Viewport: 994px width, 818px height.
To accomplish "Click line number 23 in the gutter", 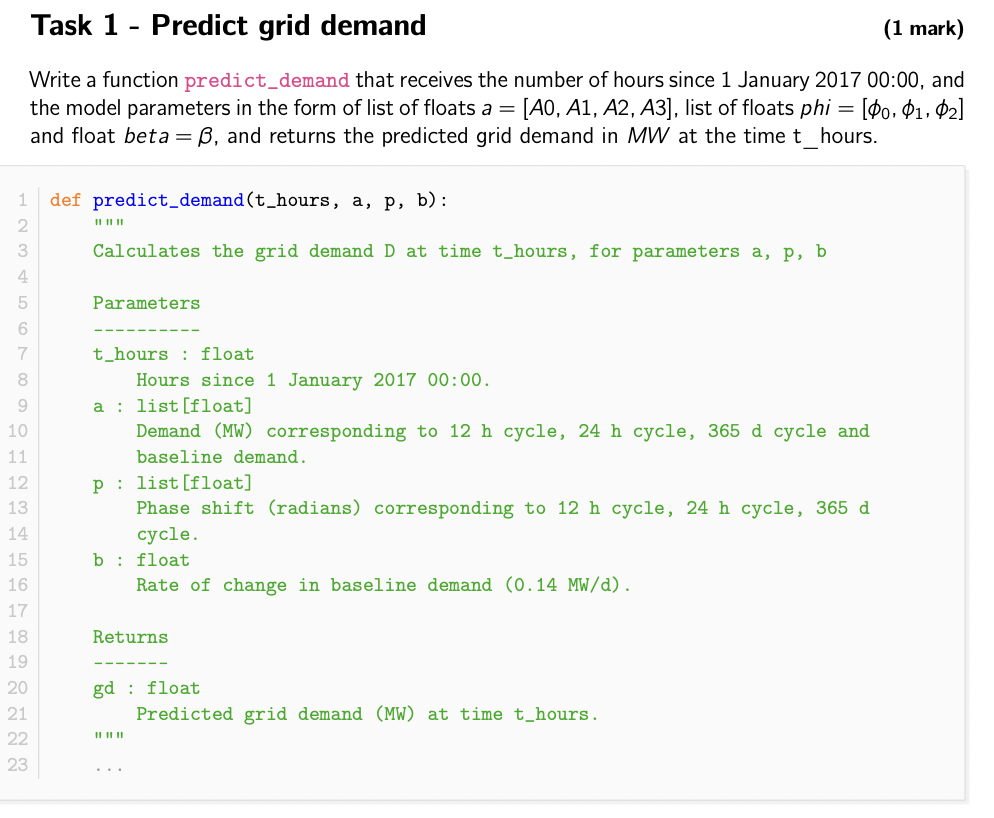I will click(18, 765).
